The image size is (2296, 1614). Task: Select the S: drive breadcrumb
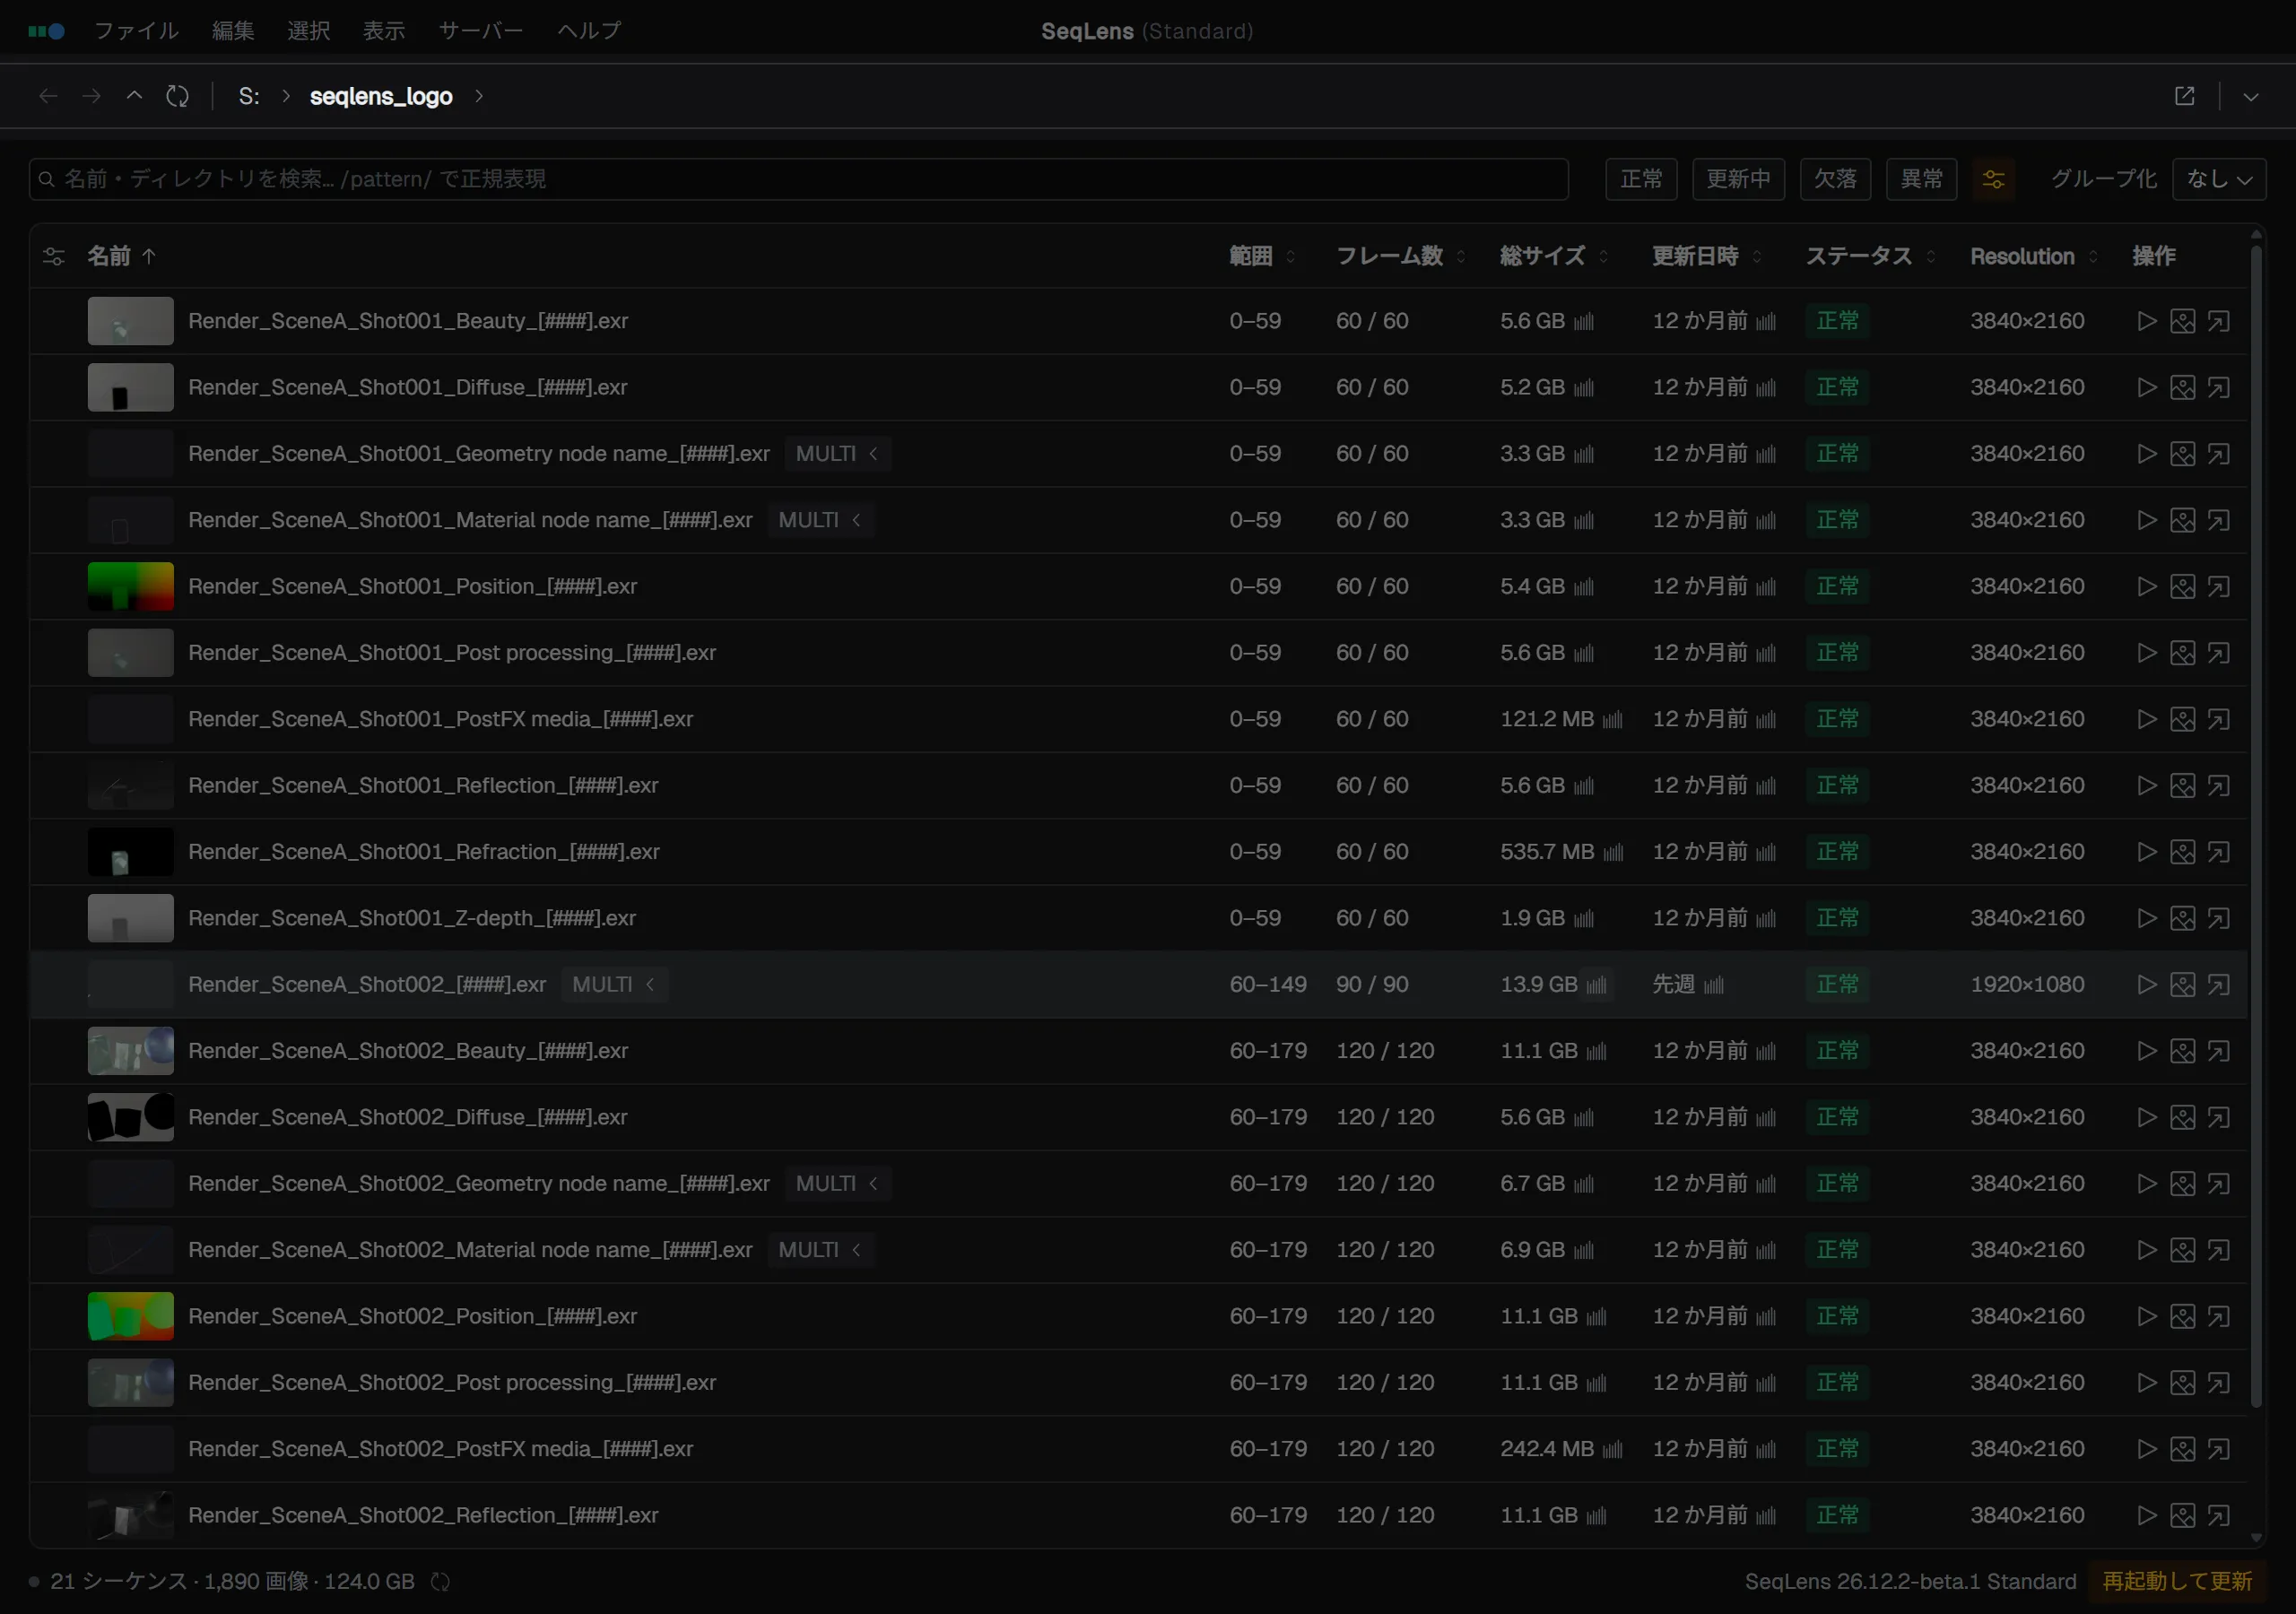click(249, 96)
